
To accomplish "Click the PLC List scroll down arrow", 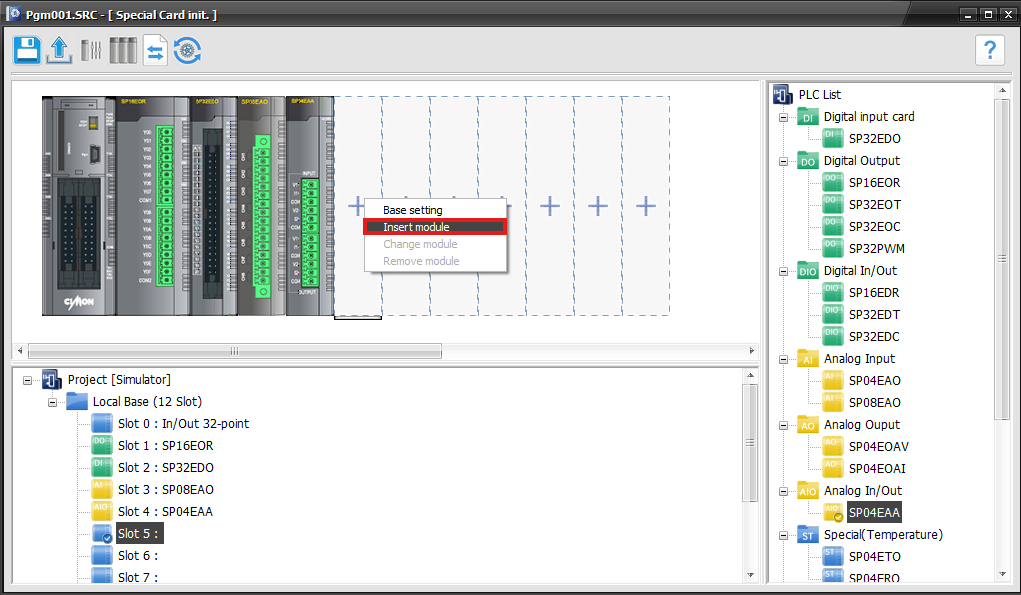I will [1002, 574].
